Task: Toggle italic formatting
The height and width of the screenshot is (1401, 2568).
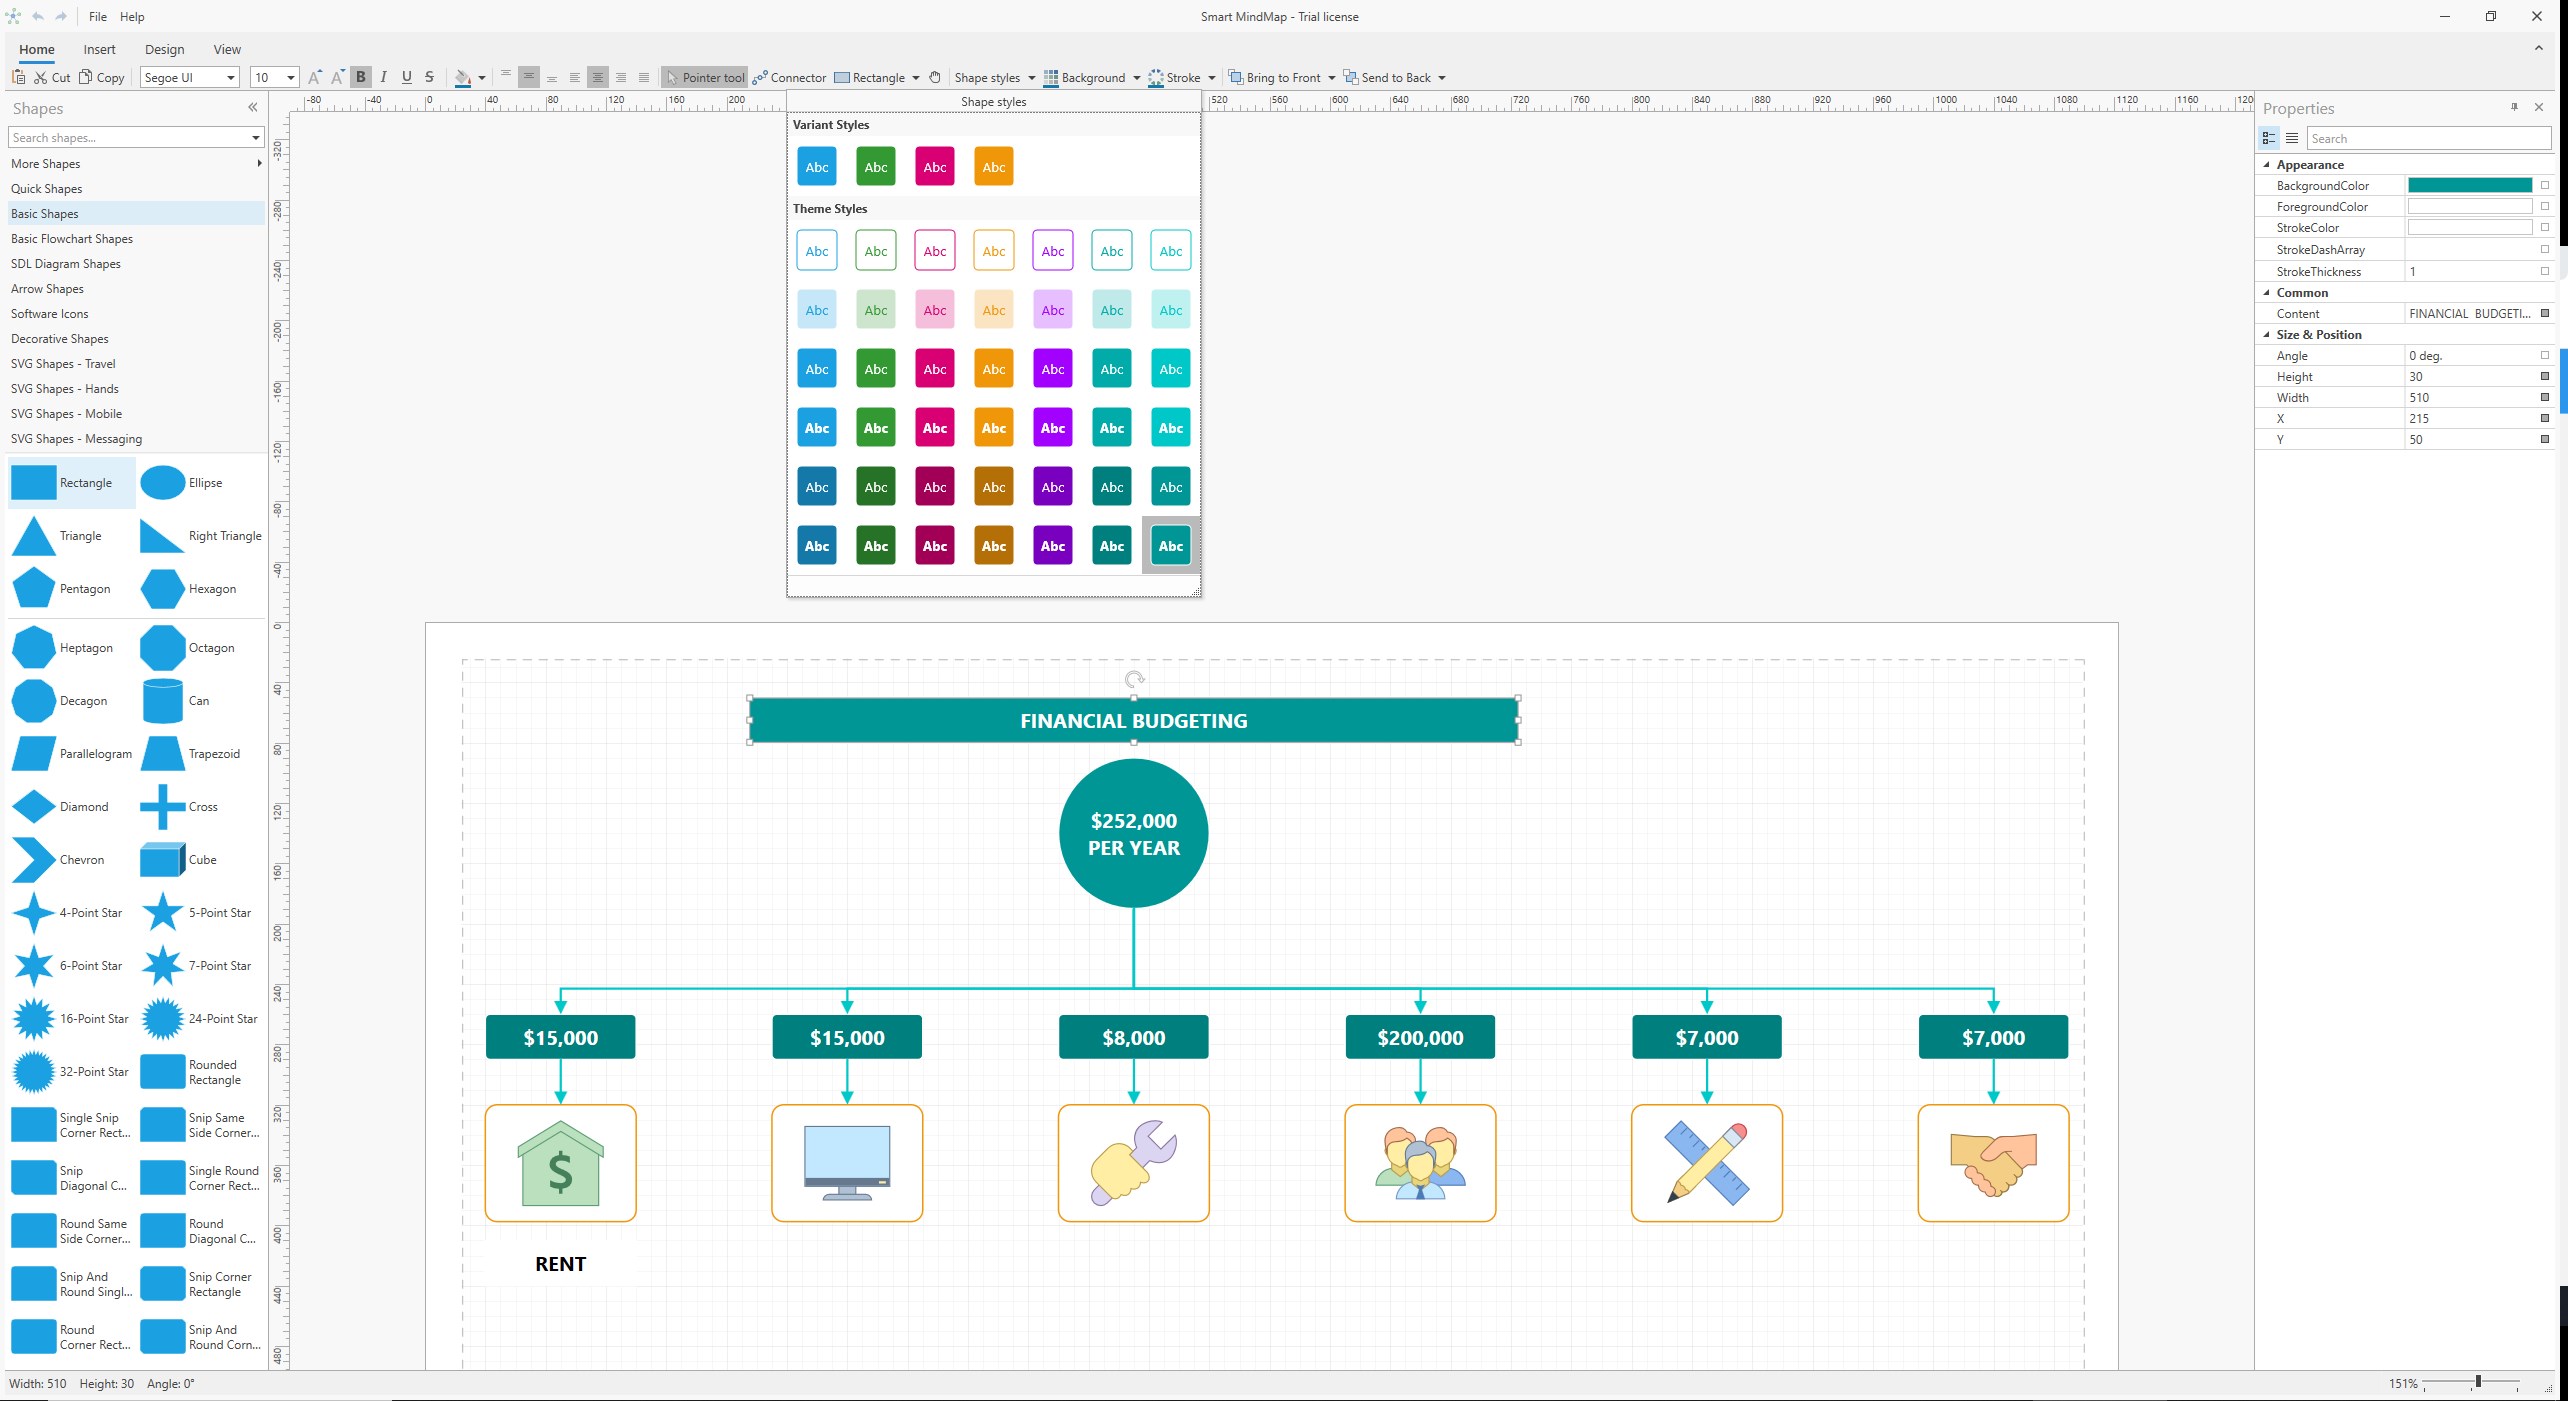Action: coord(383,77)
